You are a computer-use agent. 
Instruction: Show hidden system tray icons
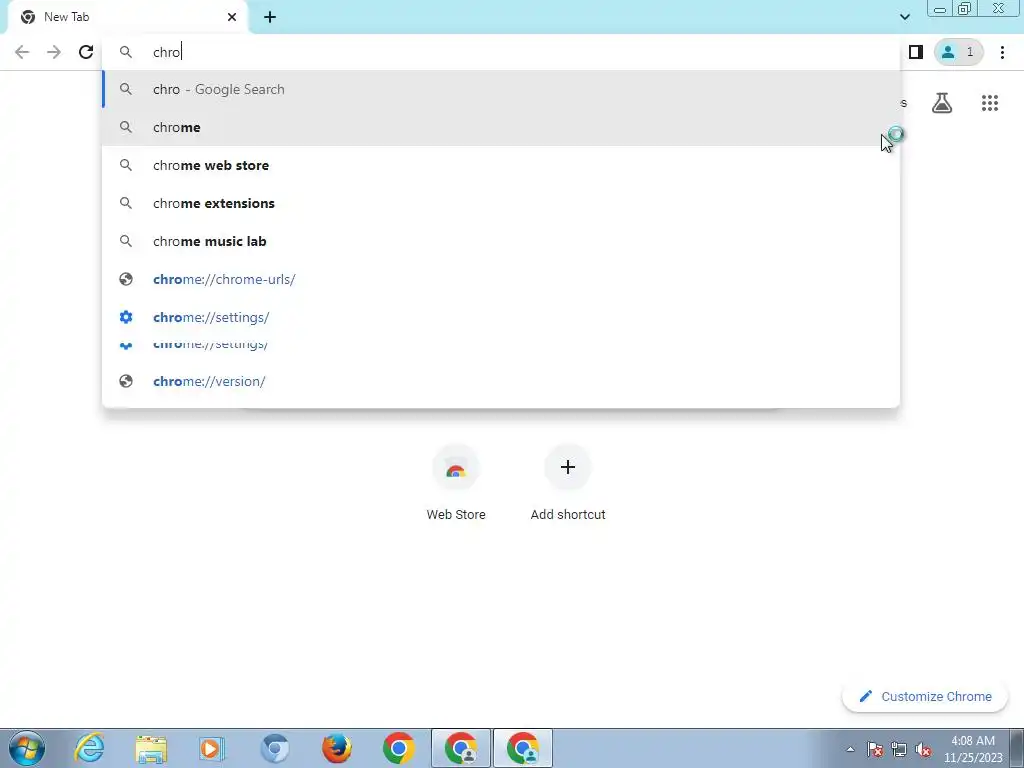pos(850,749)
